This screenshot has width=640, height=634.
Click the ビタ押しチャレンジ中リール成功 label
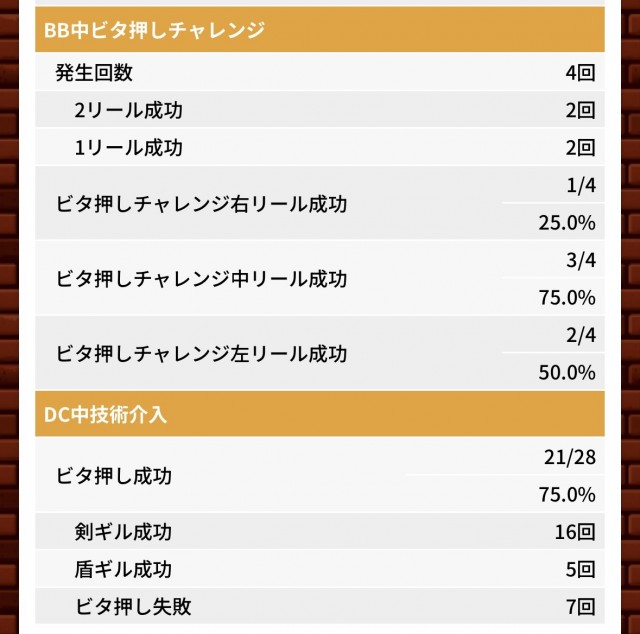[201, 278]
